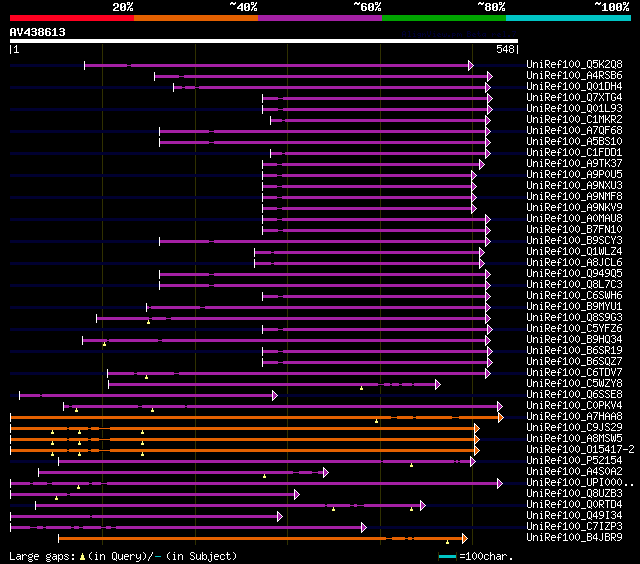Click the arrowhead ending the Q8UZB3 alignment

point(297,495)
